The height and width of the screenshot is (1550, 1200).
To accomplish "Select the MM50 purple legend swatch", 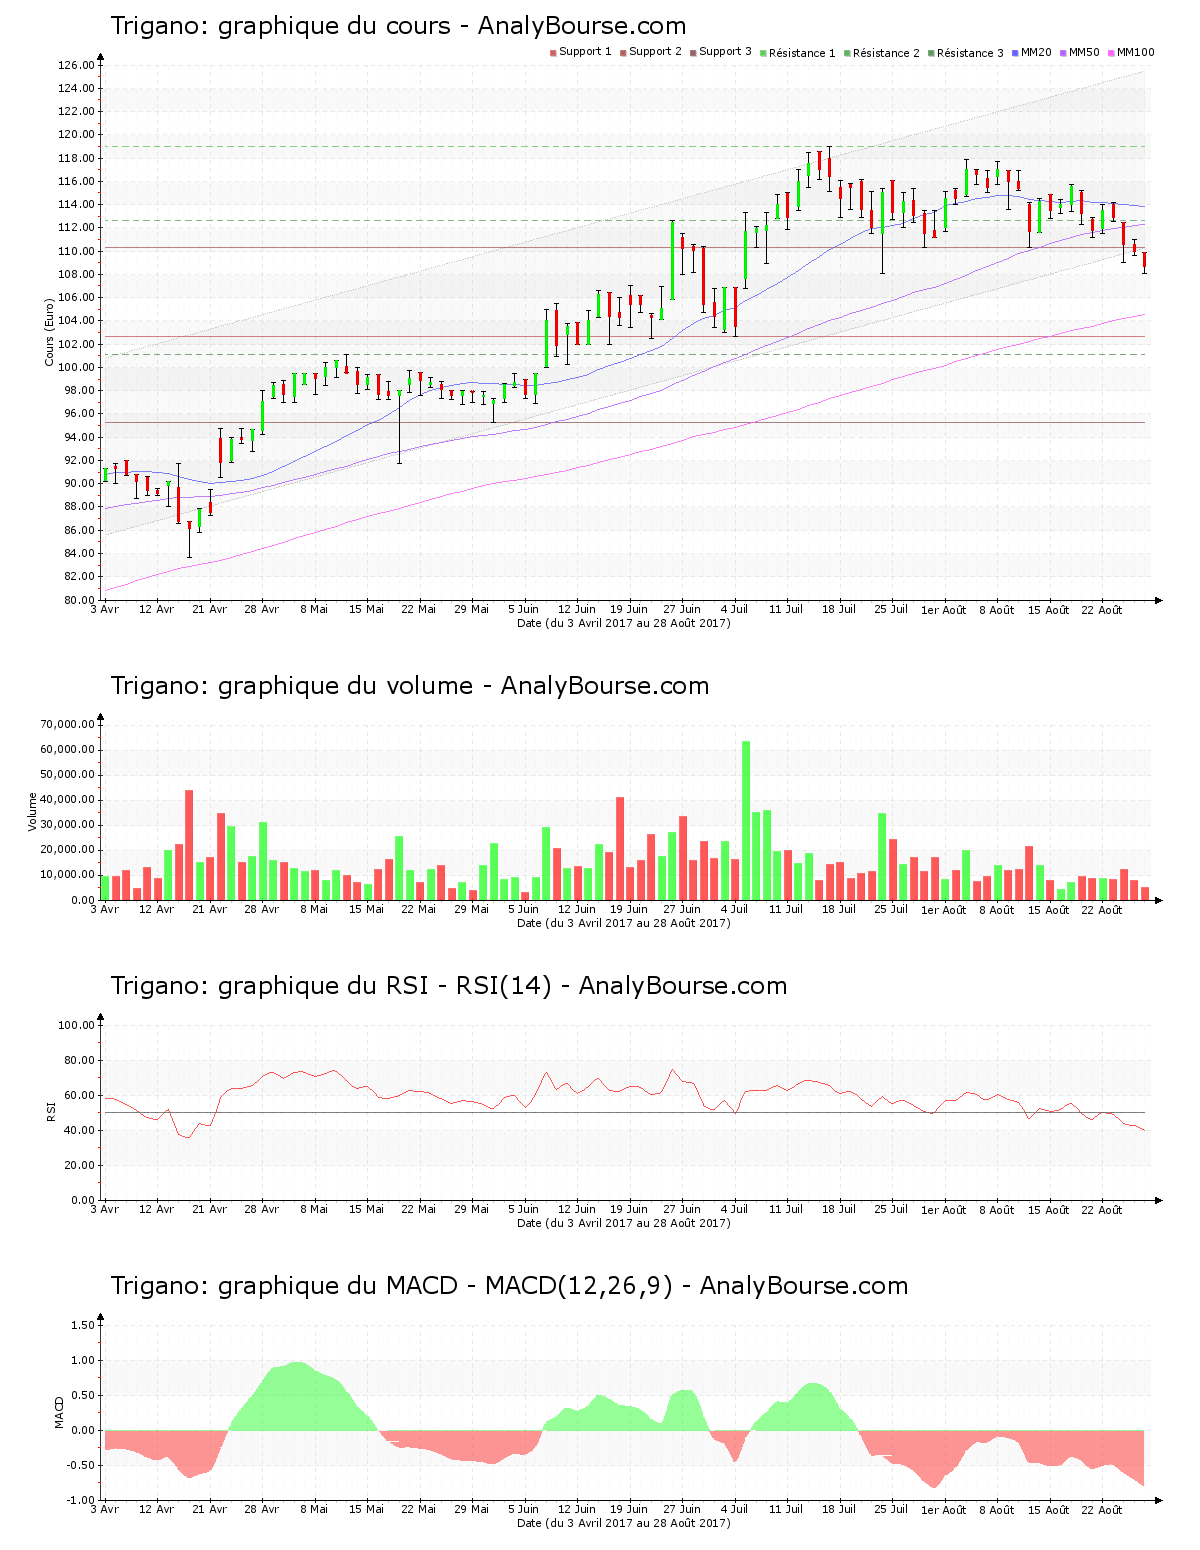I will (x=1063, y=53).
